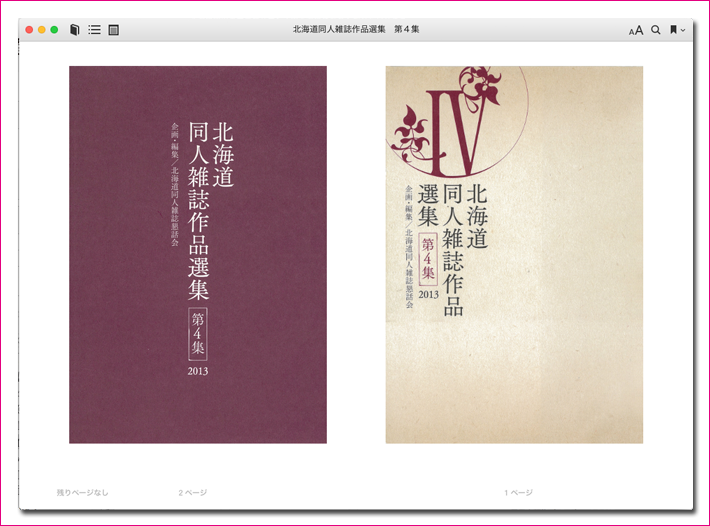Show the table of contents list
This screenshot has height=526, width=710.
[x=94, y=30]
